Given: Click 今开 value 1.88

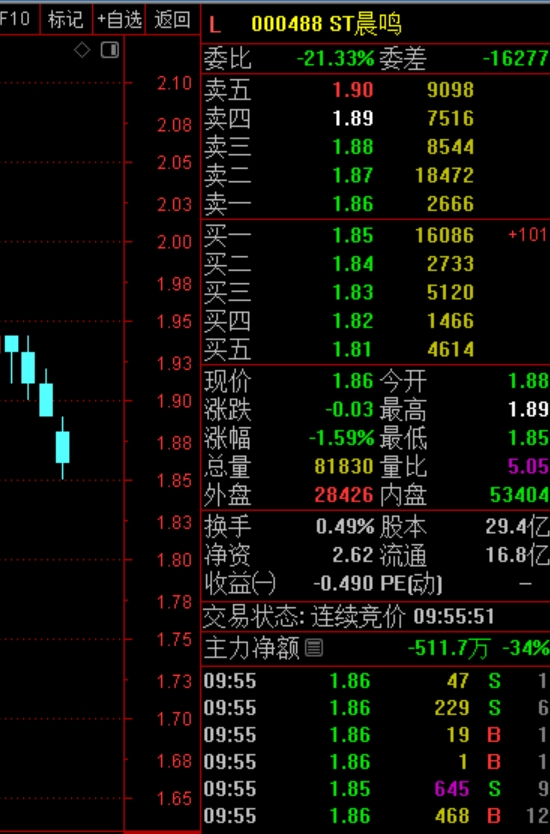Looking at the screenshot, I should click(x=528, y=381).
